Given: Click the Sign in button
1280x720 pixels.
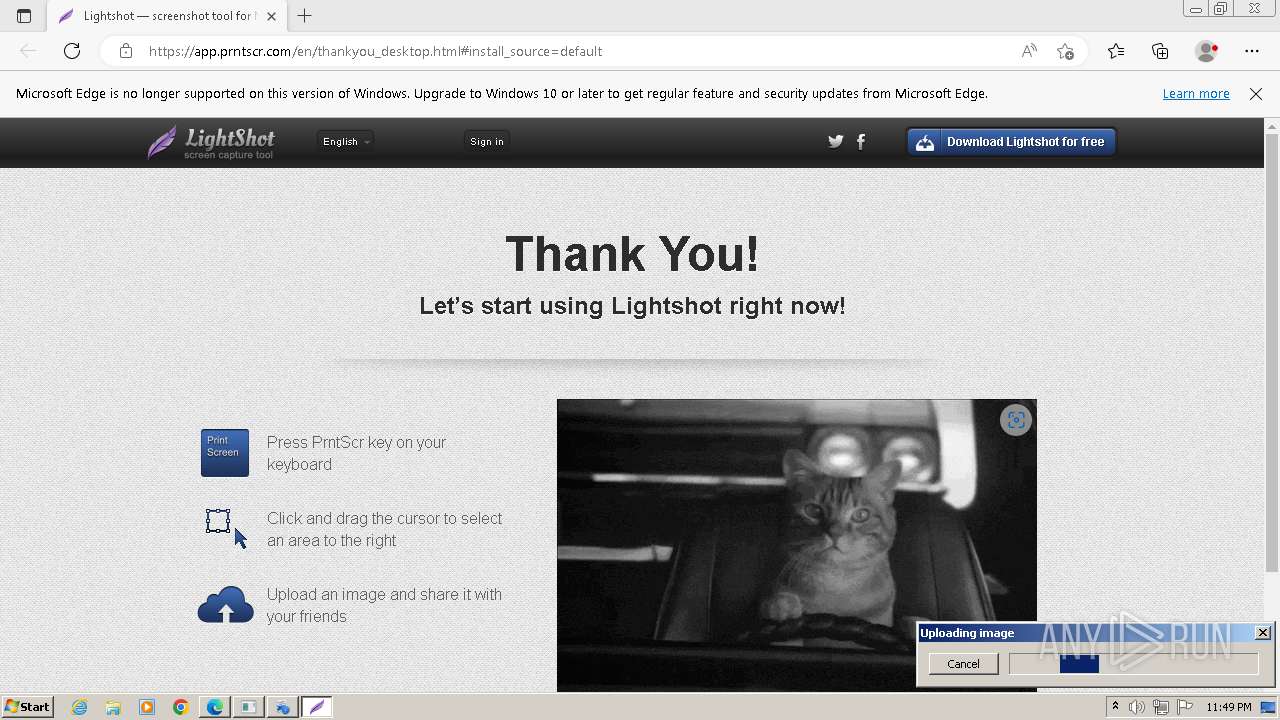Looking at the screenshot, I should click(487, 142).
